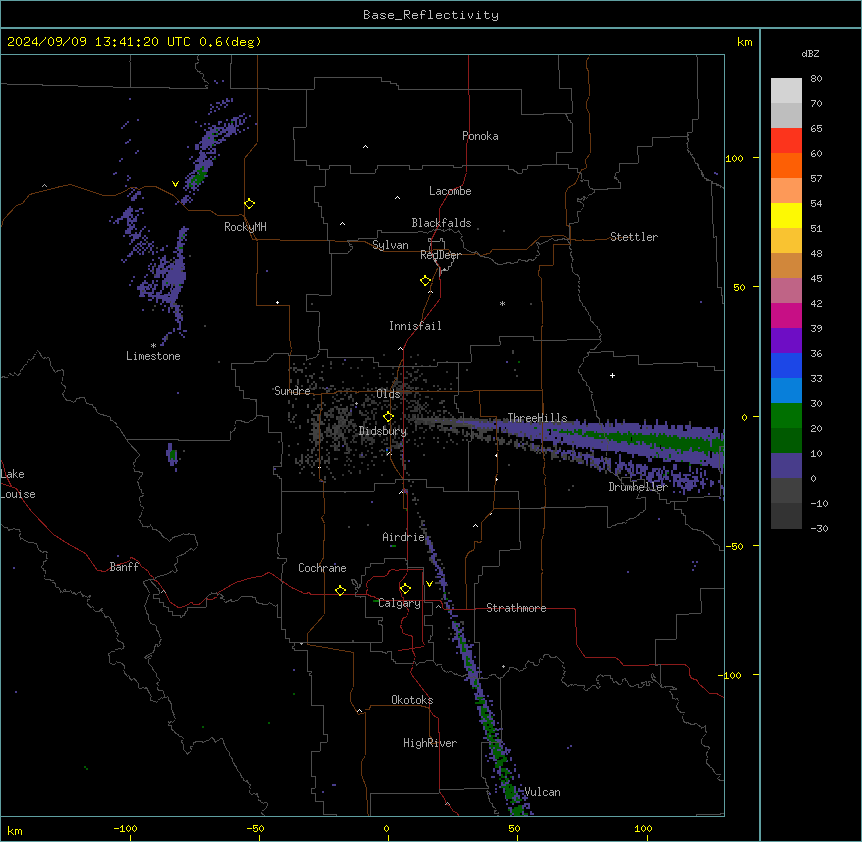This screenshot has height=842, width=862.
Task: Click the Vulcan label
Action: pos(543,792)
